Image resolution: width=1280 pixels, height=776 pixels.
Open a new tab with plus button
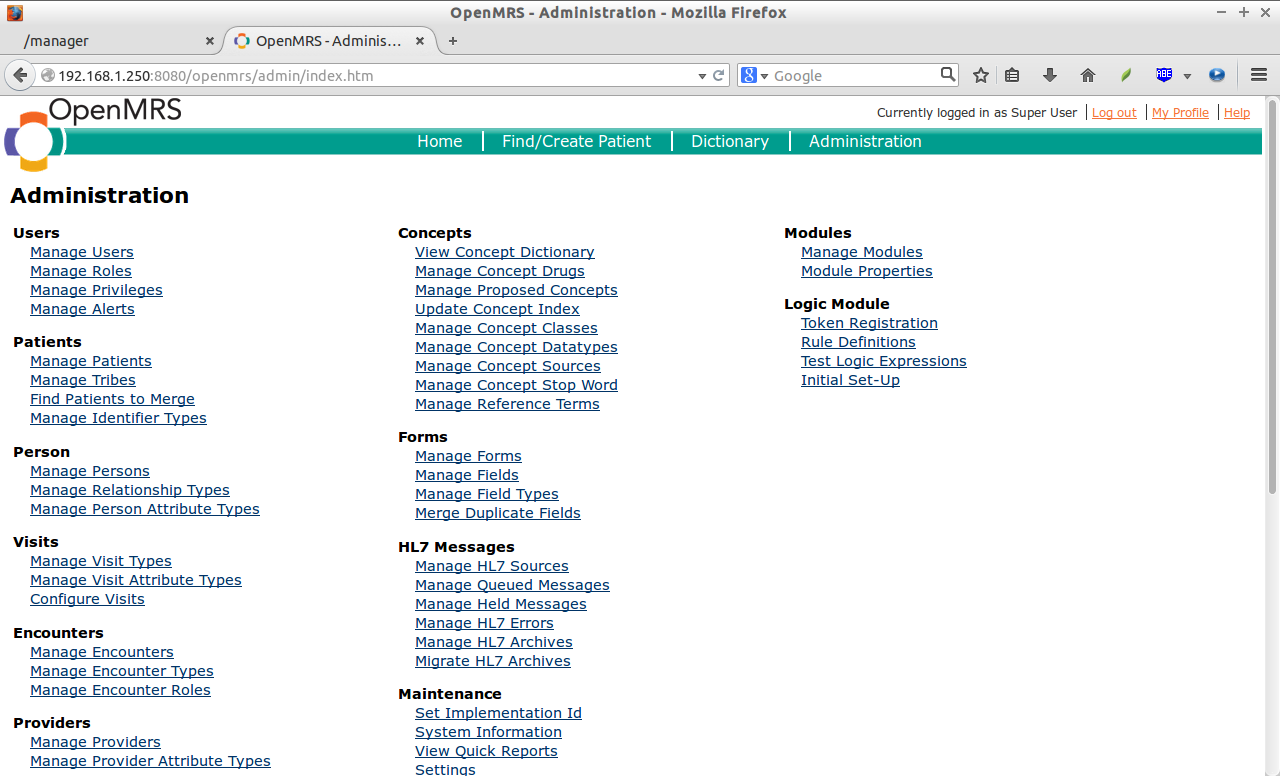pos(453,41)
